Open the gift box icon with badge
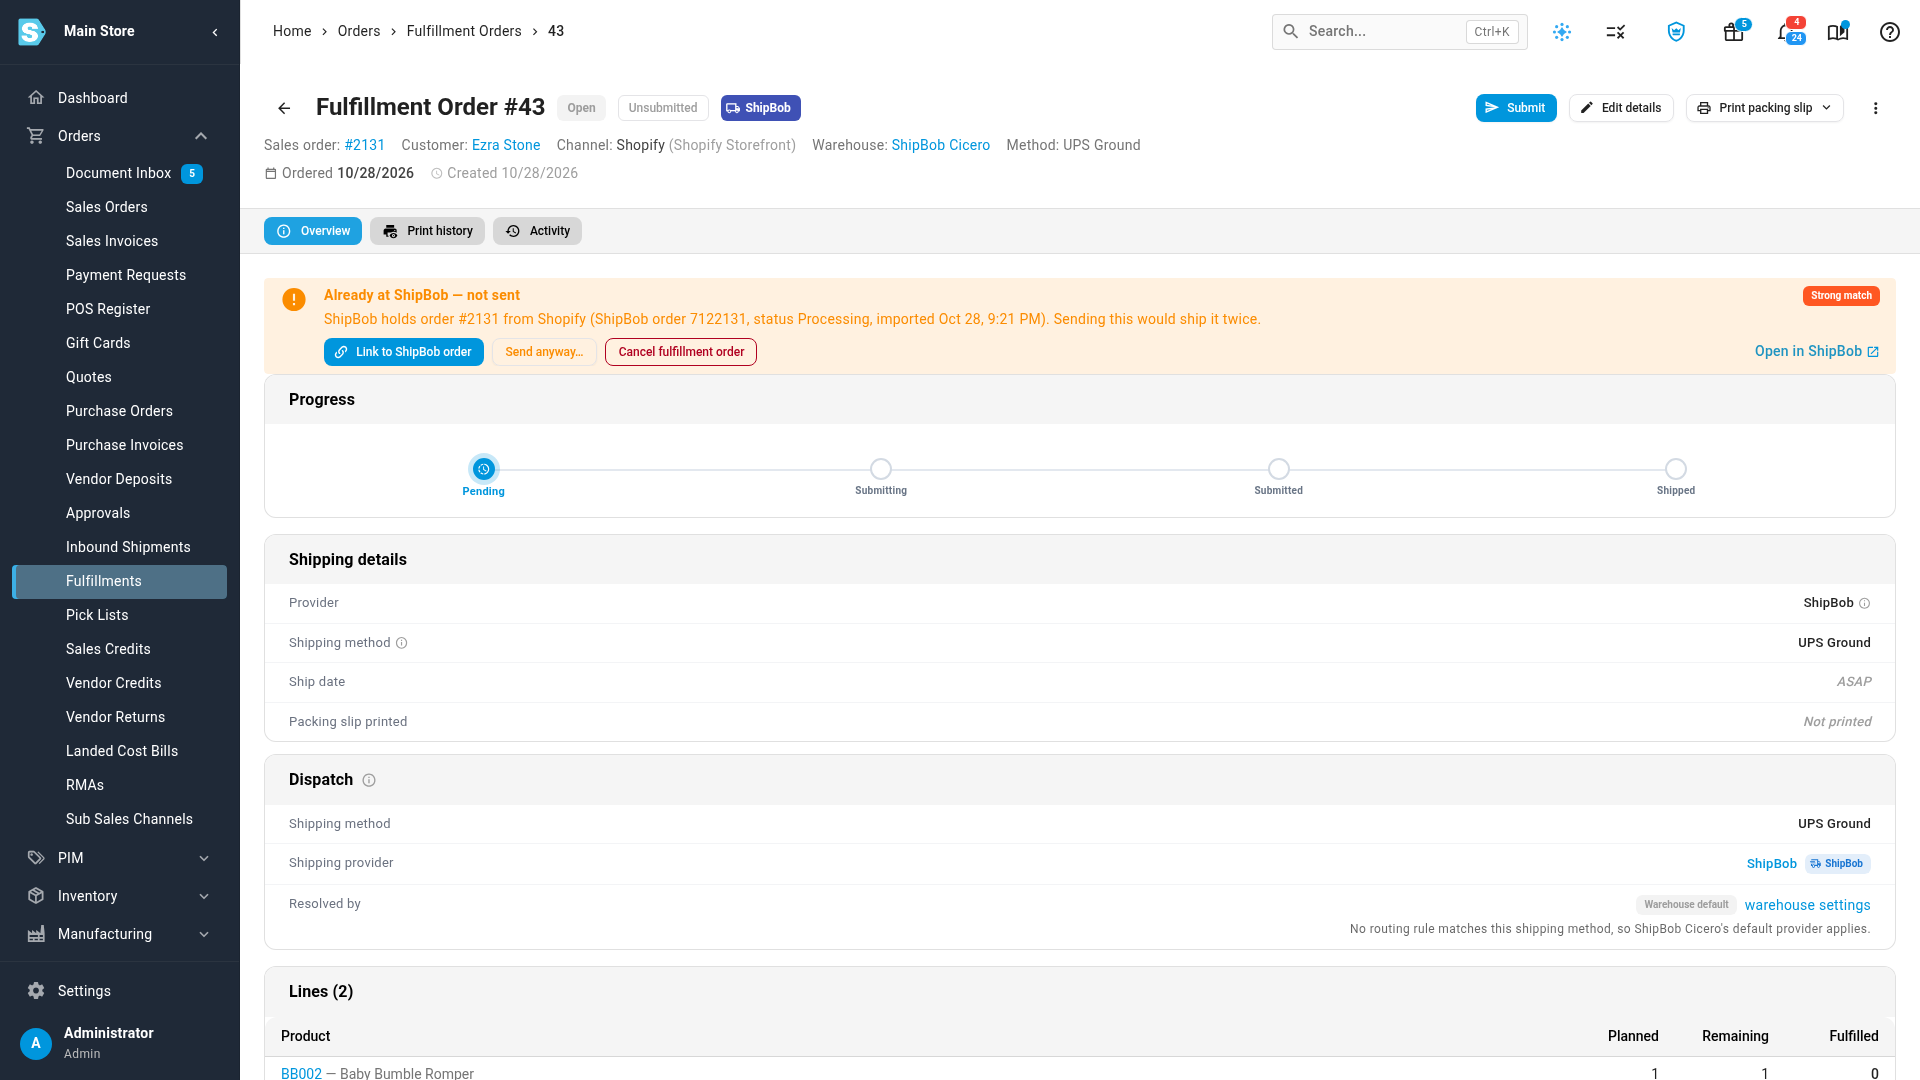1920x1080 pixels. click(x=1734, y=32)
